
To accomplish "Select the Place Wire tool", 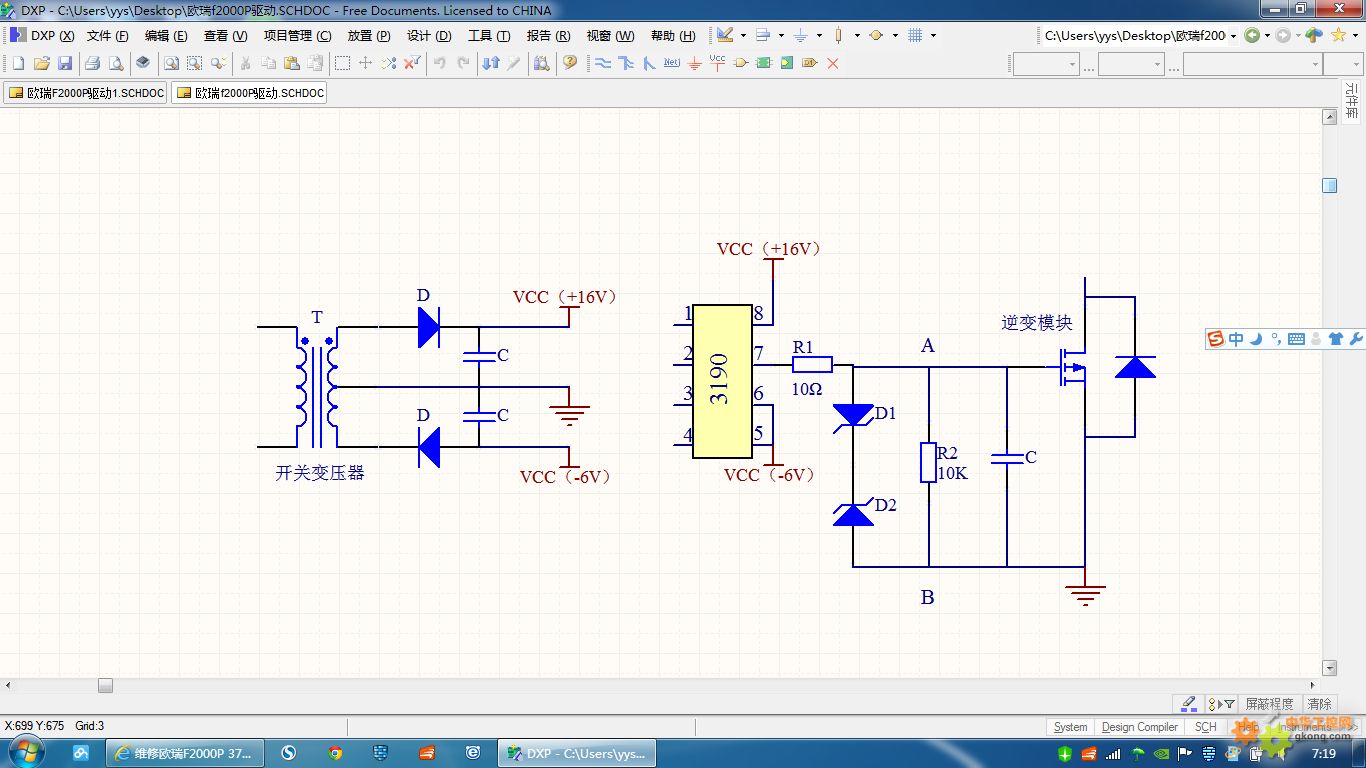I will click(x=603, y=63).
